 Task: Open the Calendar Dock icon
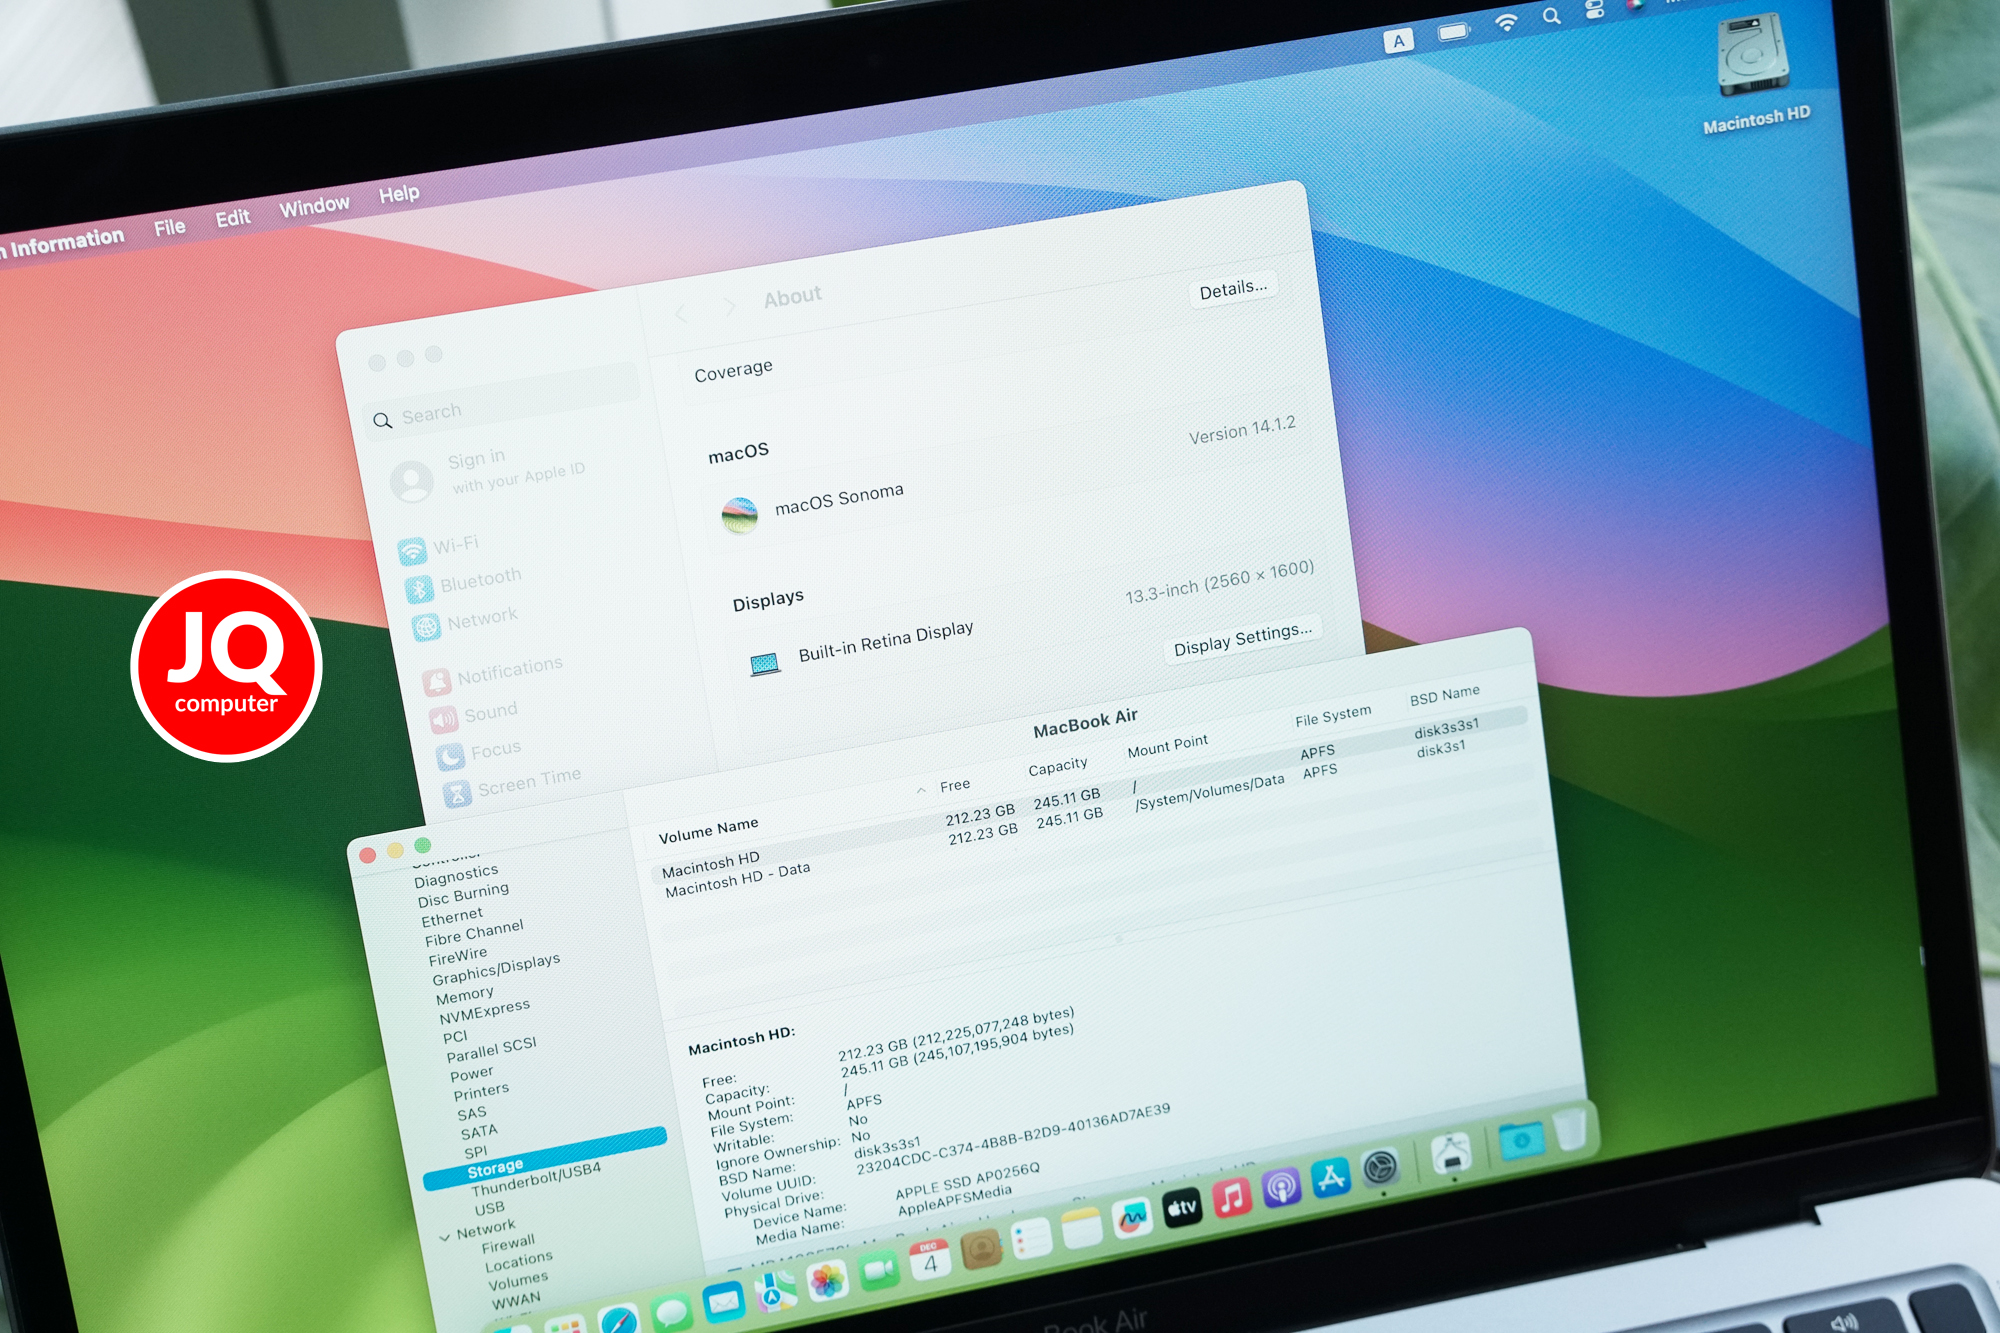(x=930, y=1260)
